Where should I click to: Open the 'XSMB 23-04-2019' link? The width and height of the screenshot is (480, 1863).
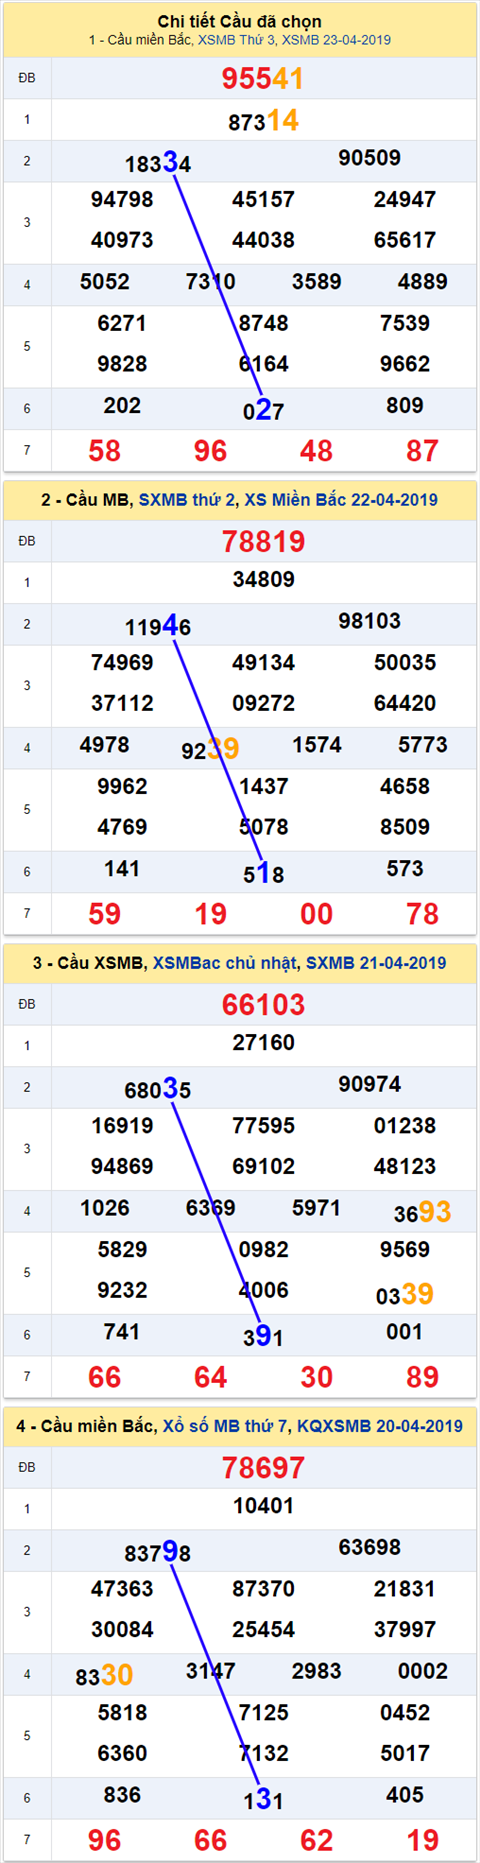pyautogui.click(x=336, y=40)
